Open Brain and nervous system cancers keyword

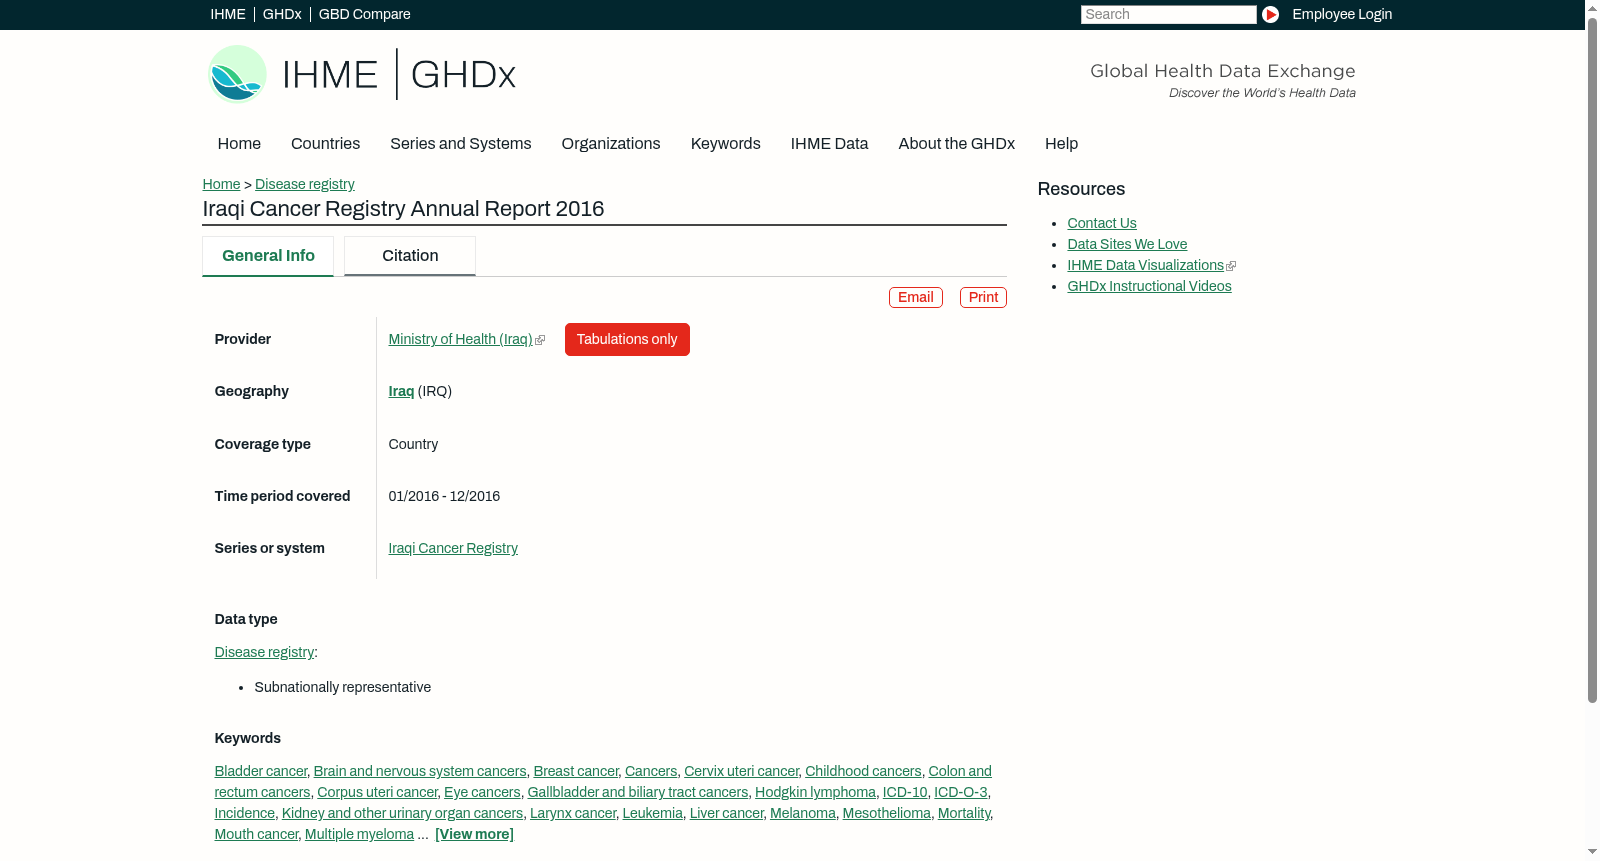(420, 771)
